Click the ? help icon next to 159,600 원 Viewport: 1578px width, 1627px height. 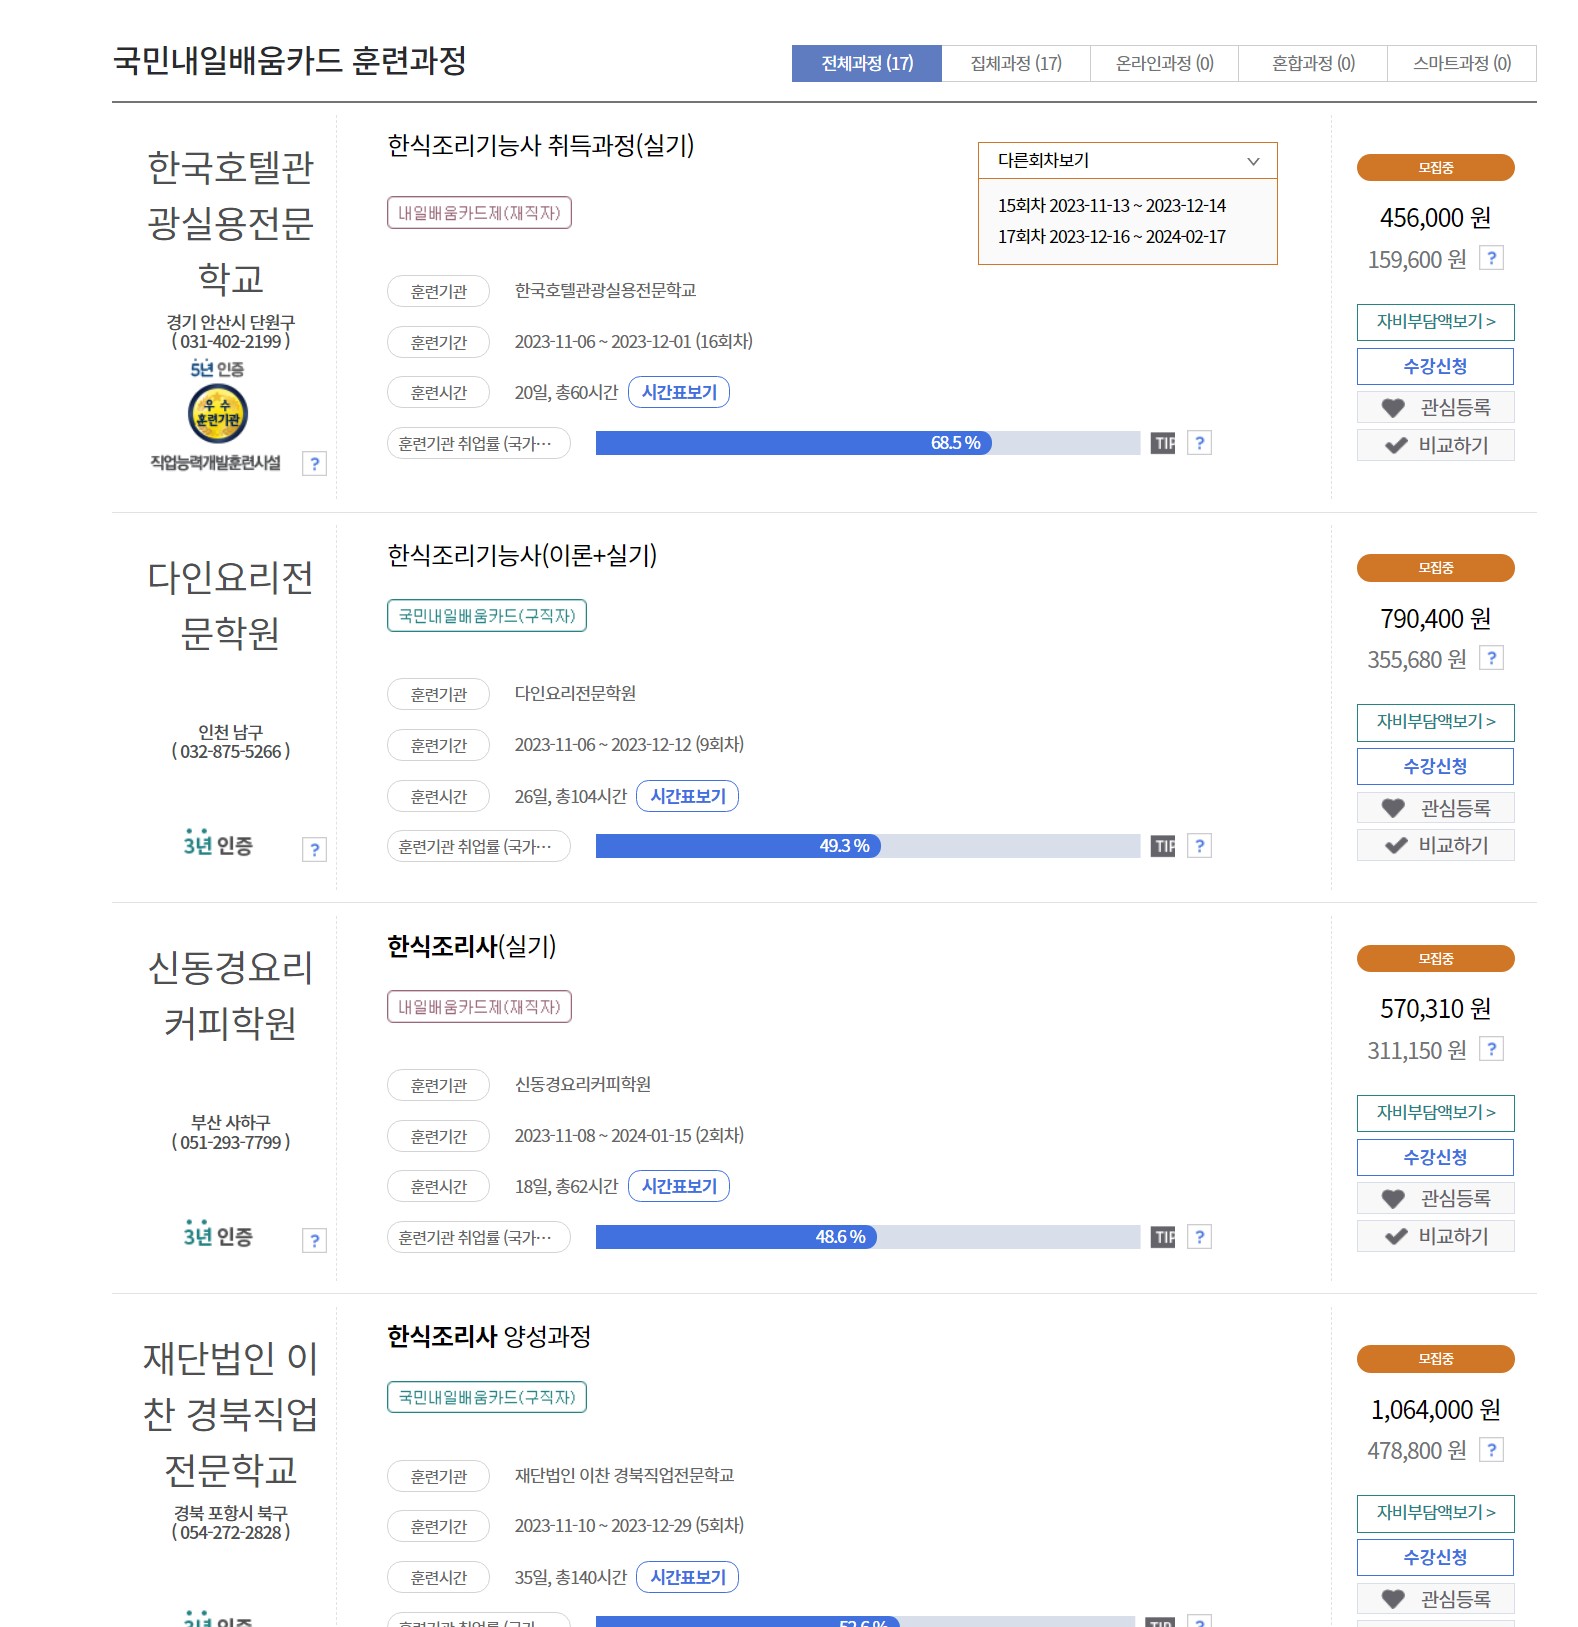point(1492,259)
